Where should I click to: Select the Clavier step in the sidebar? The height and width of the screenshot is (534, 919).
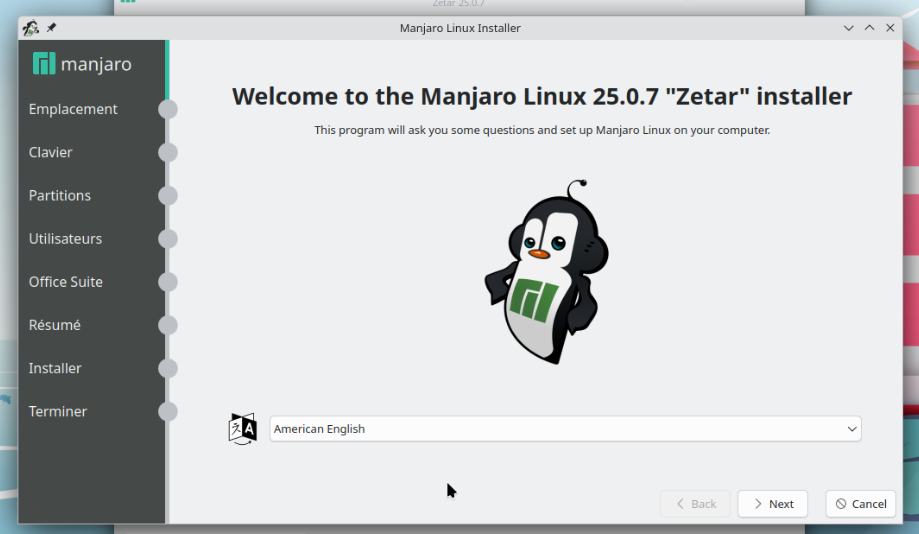(50, 152)
